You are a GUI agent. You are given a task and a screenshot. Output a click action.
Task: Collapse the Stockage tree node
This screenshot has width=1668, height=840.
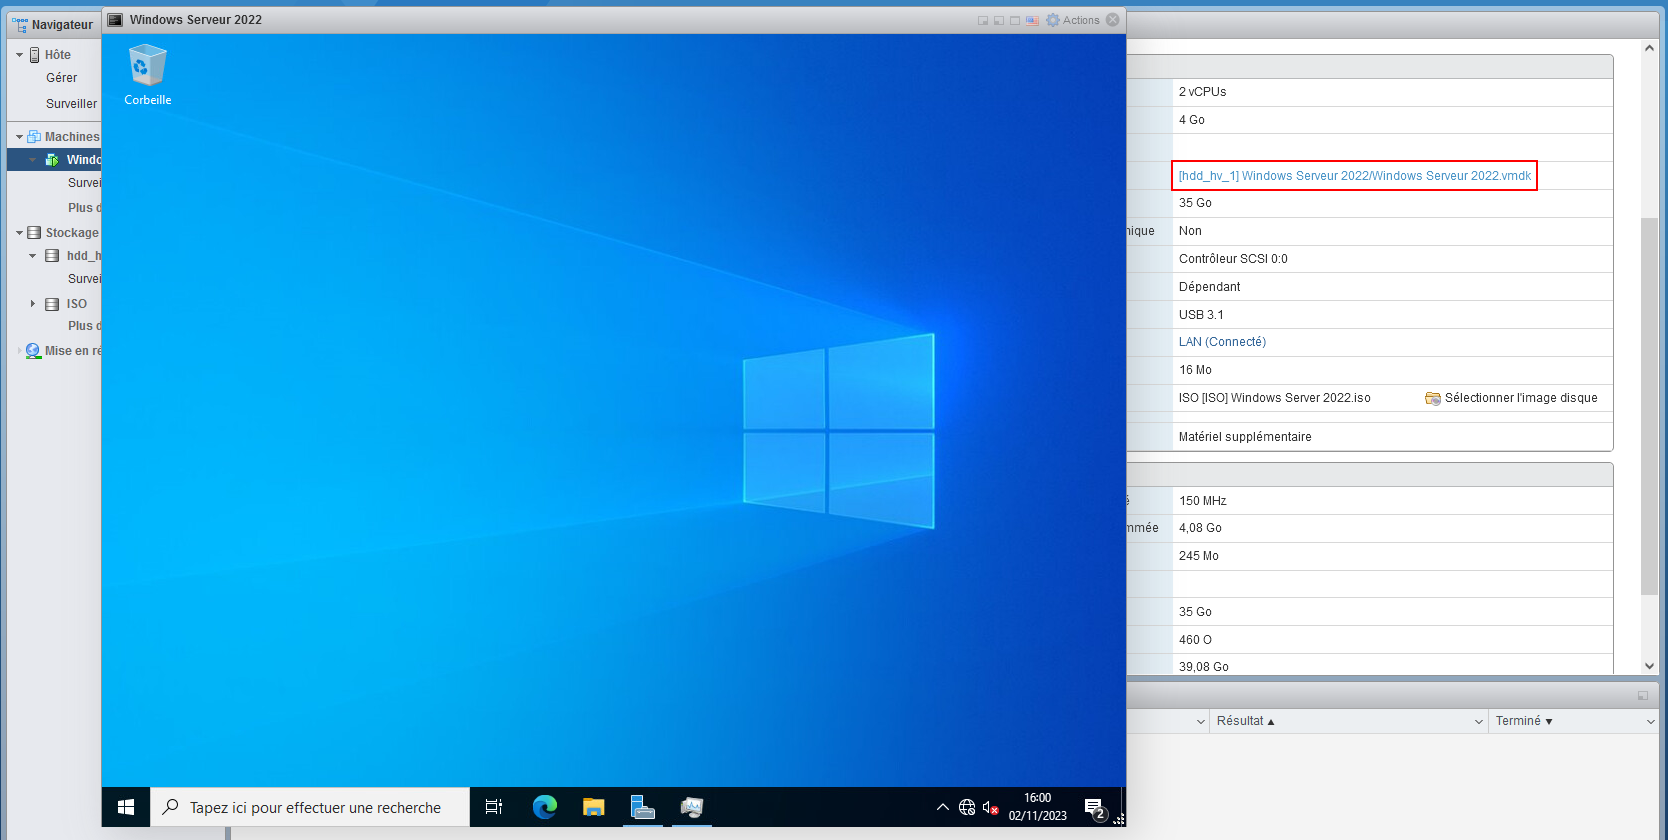click(19, 233)
